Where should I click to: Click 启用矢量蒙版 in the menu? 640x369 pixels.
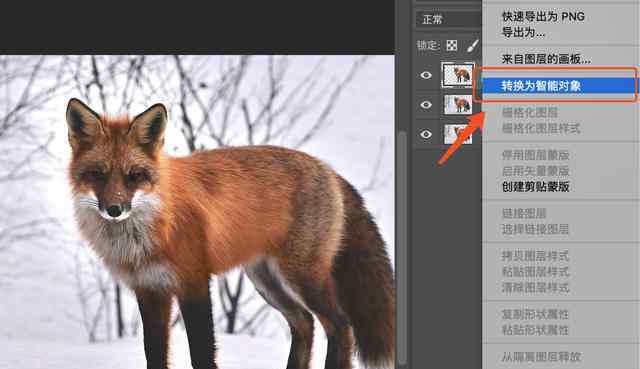pyautogui.click(x=536, y=171)
